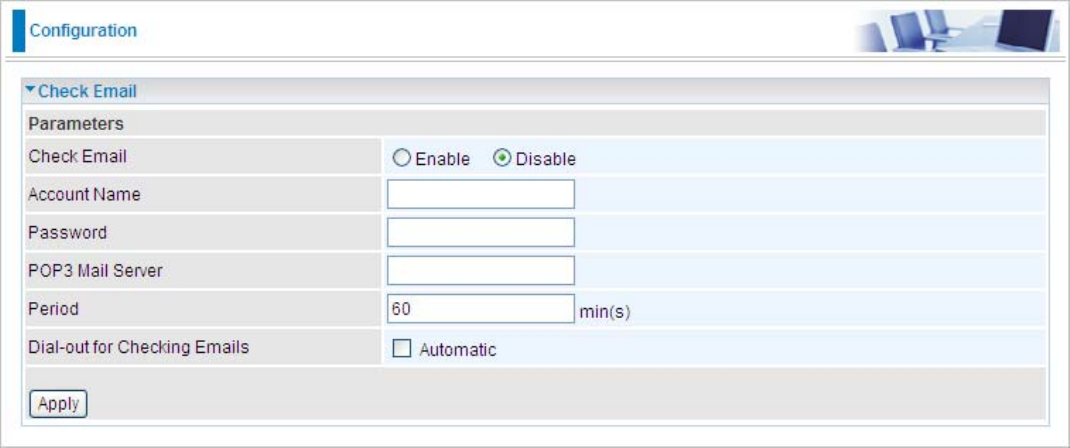Screen dimensions: 1070x448
Task: Click the Configuration page title
Action: point(83,31)
